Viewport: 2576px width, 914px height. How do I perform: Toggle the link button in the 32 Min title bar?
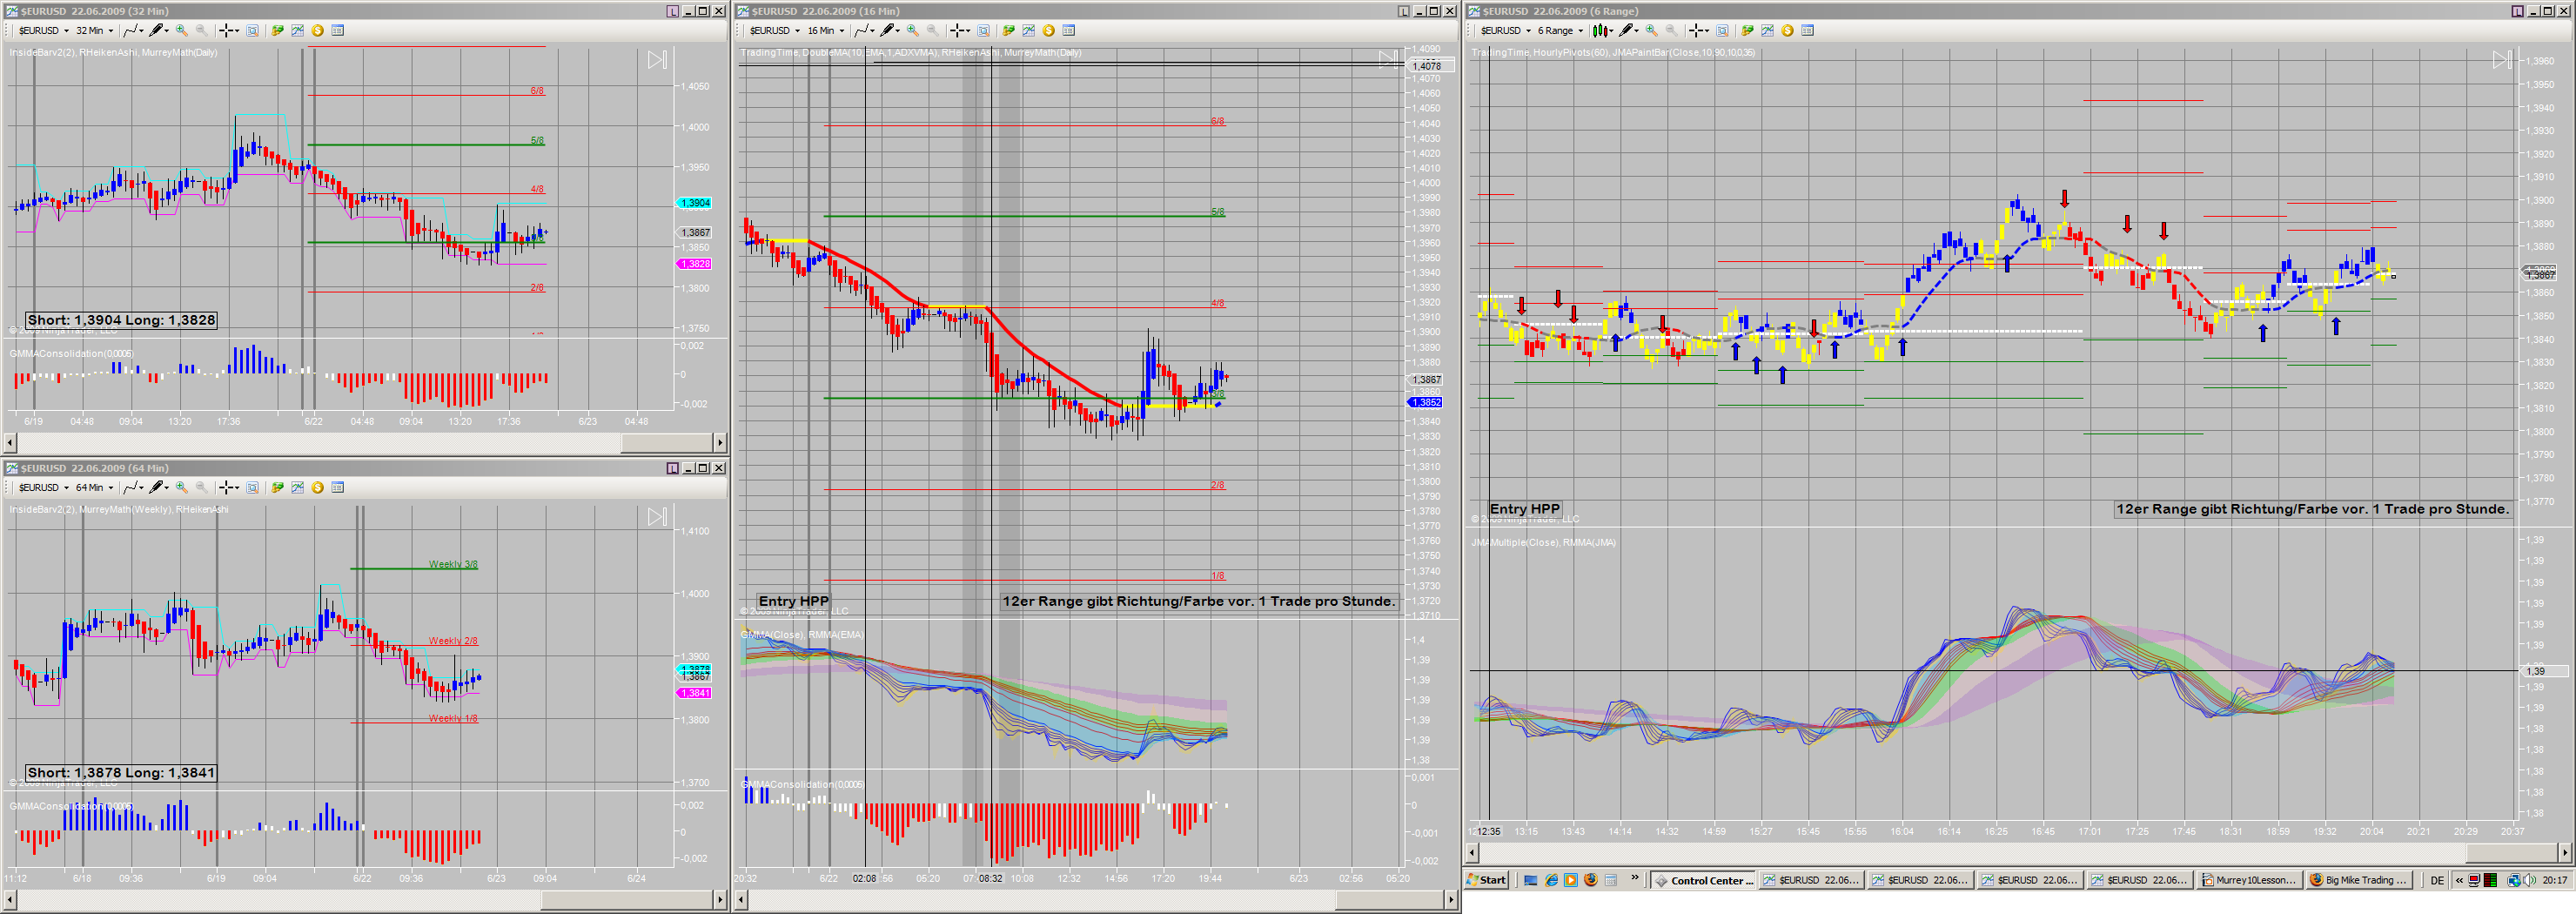[x=672, y=11]
